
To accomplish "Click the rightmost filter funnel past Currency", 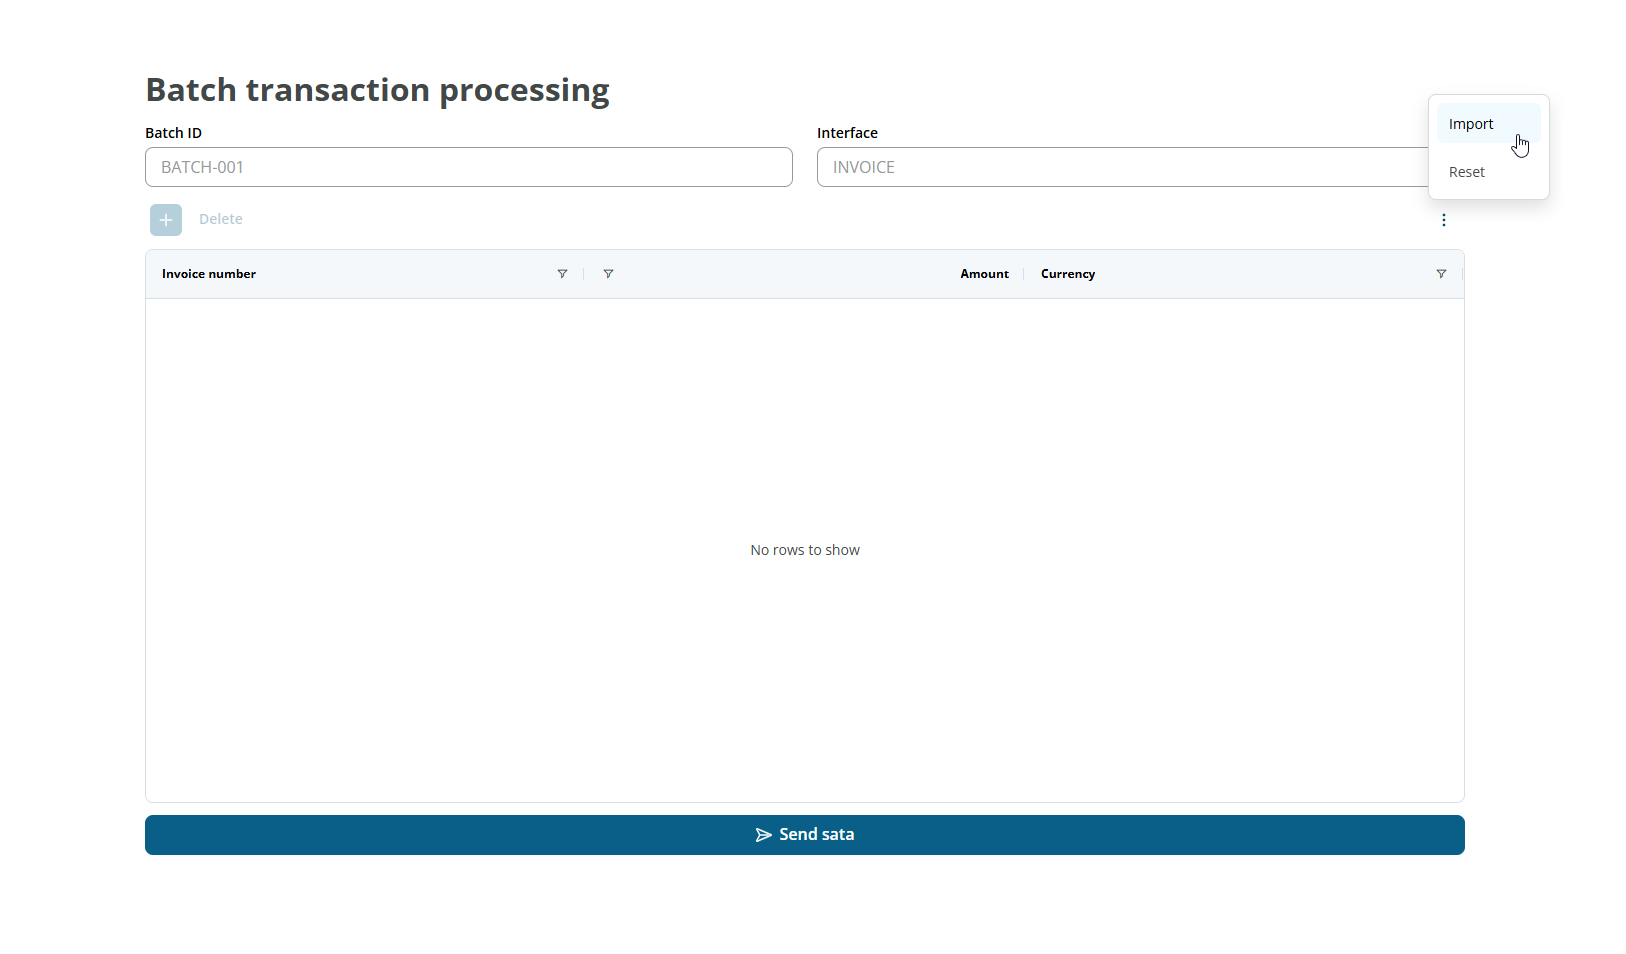I will (x=1441, y=273).
